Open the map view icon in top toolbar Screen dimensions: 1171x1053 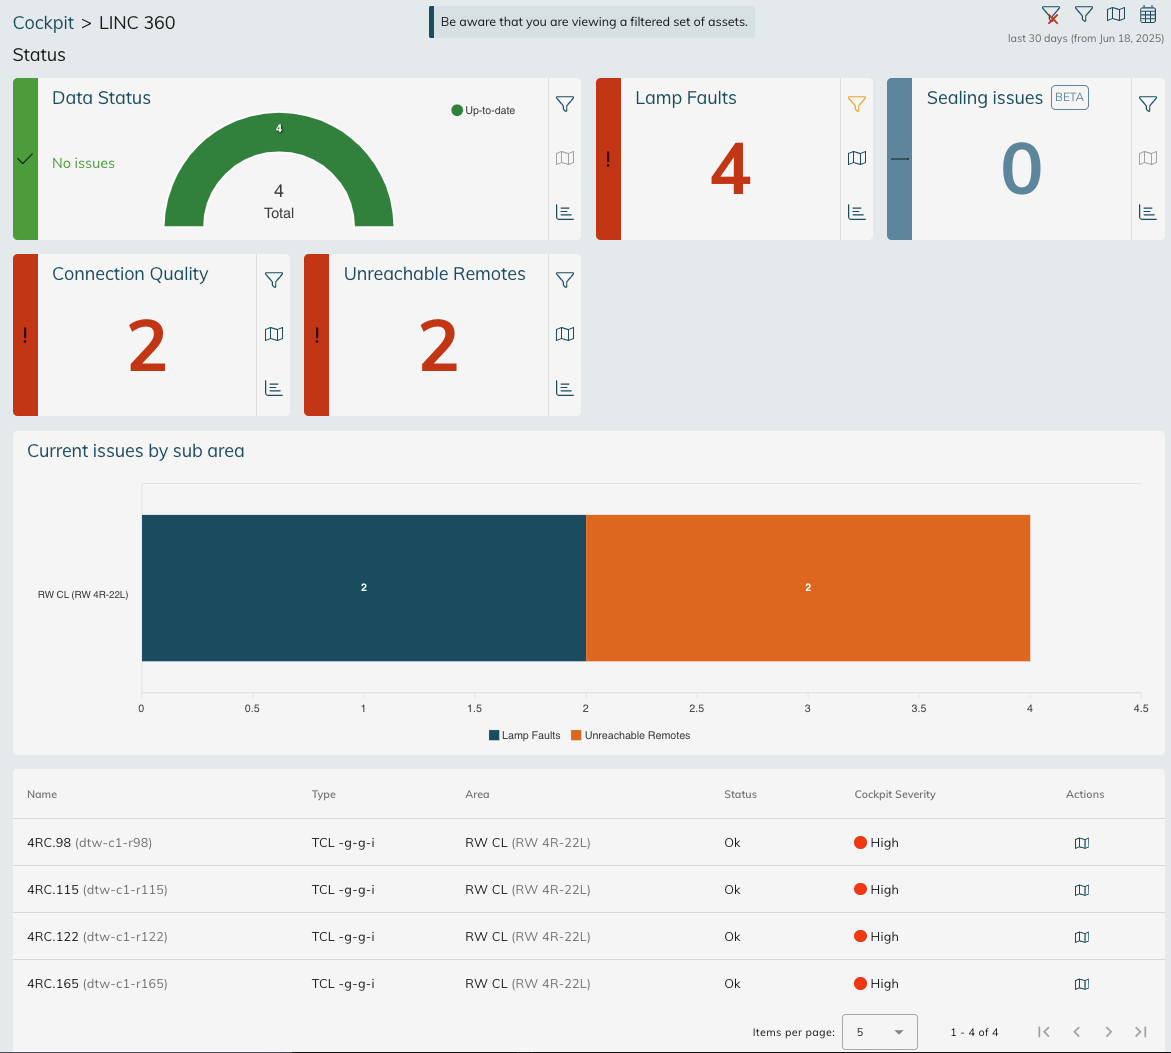click(x=1116, y=14)
